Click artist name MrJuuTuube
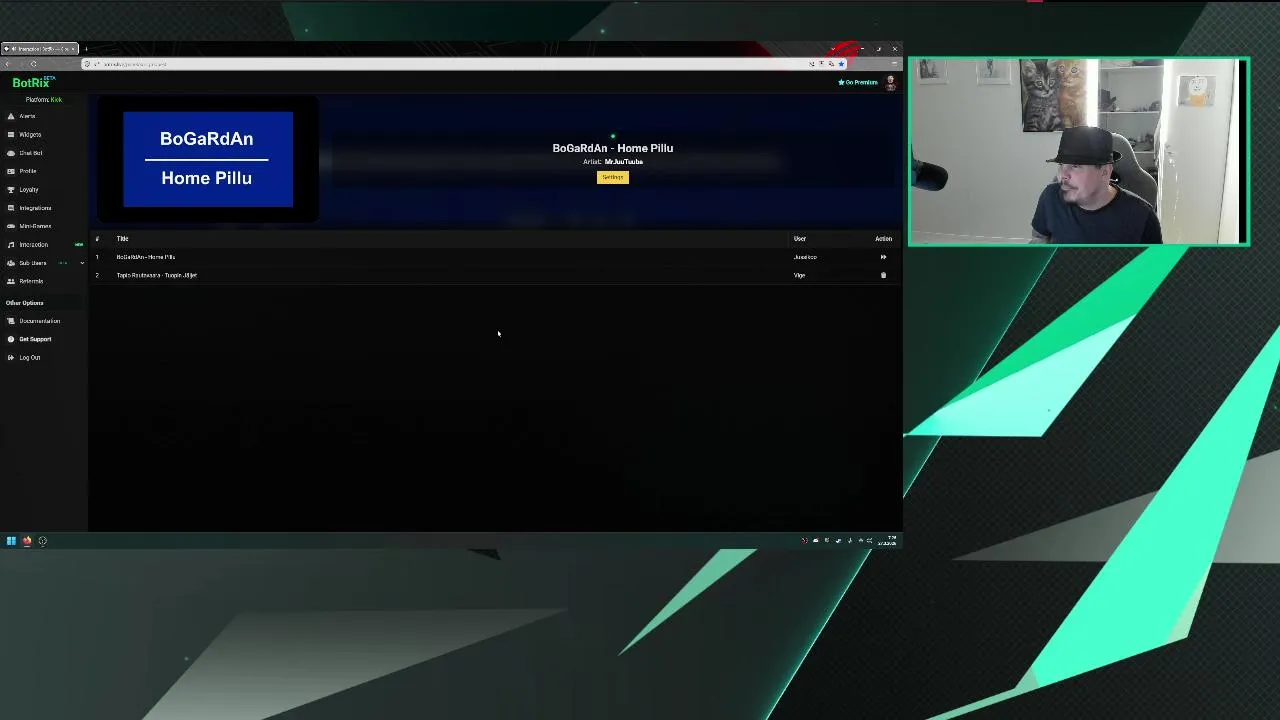The image size is (1280, 720). pyautogui.click(x=624, y=162)
